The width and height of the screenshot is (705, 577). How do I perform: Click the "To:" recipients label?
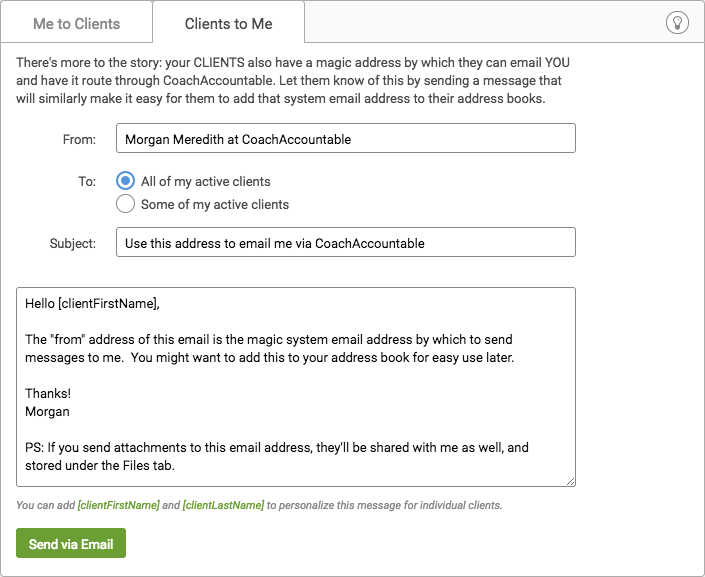pos(87,181)
